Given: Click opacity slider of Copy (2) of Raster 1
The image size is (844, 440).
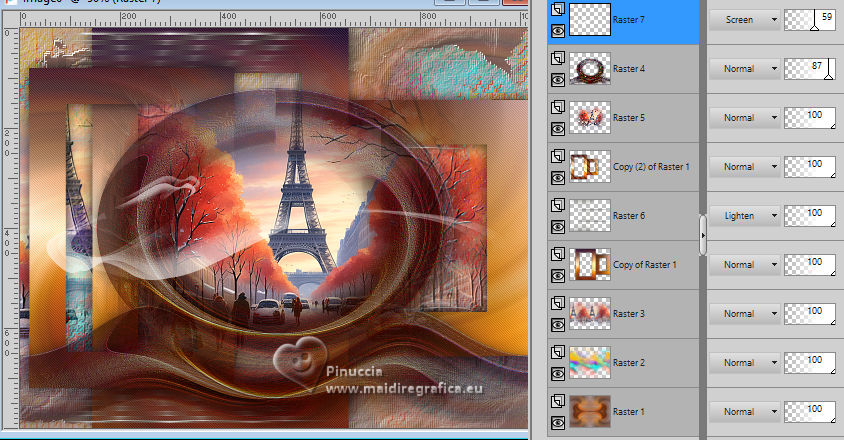Looking at the screenshot, I should tap(810, 167).
